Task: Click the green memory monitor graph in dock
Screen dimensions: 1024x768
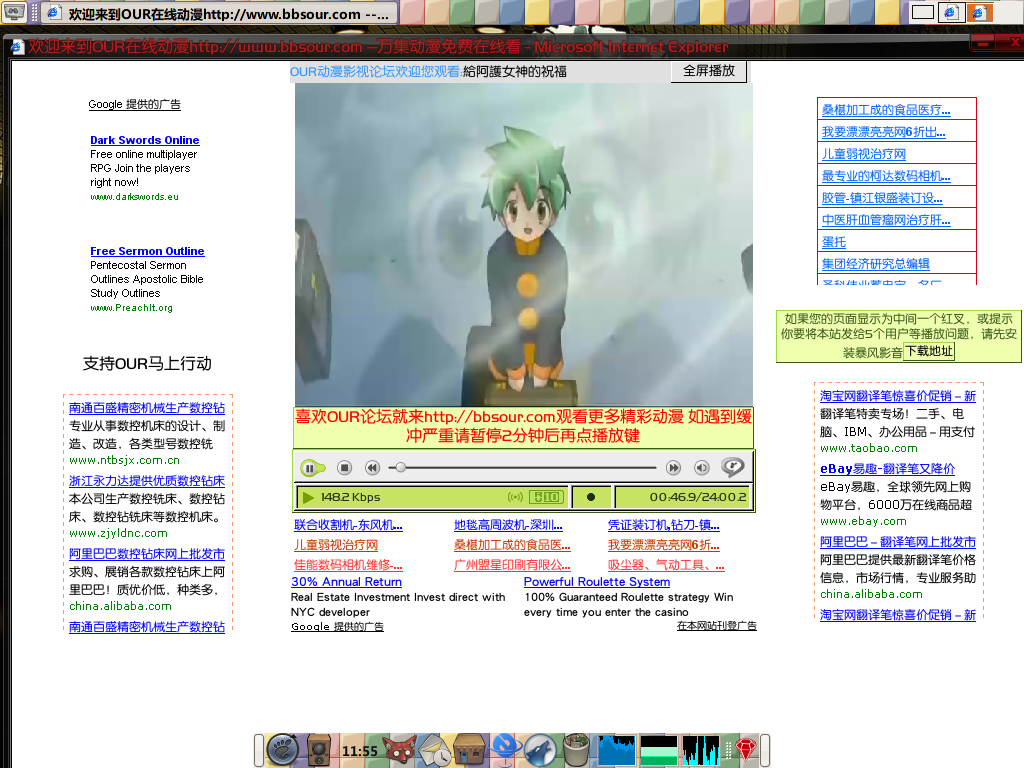Action: point(658,750)
